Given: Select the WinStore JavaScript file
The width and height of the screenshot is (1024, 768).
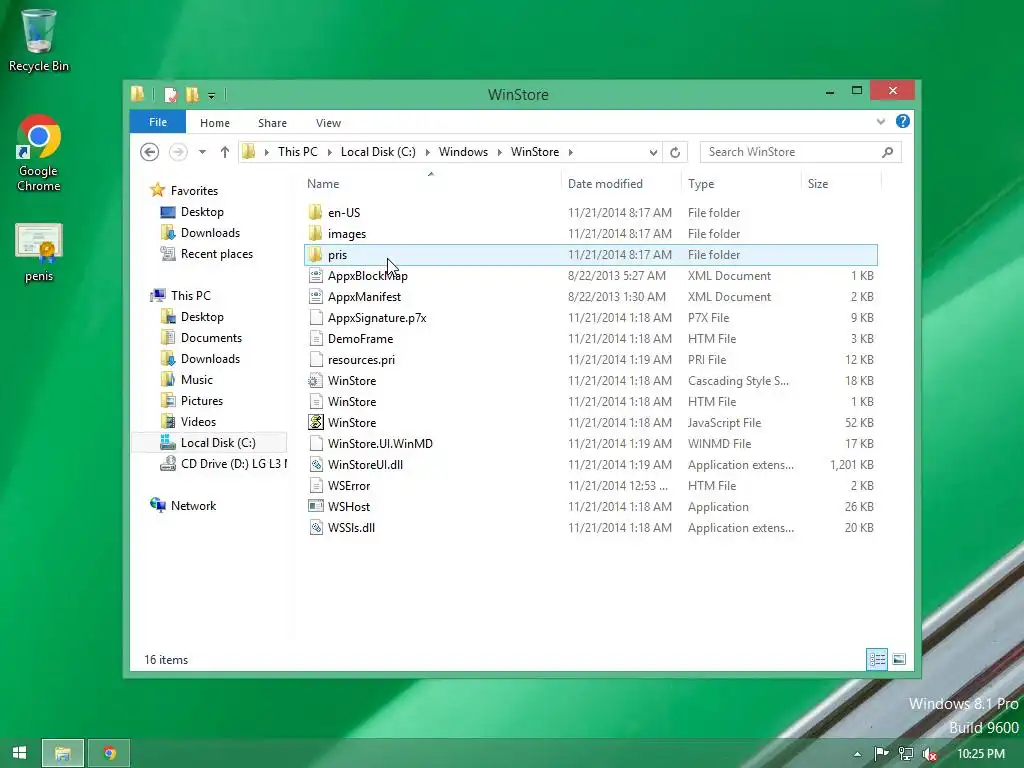Looking at the screenshot, I should (590, 423).
